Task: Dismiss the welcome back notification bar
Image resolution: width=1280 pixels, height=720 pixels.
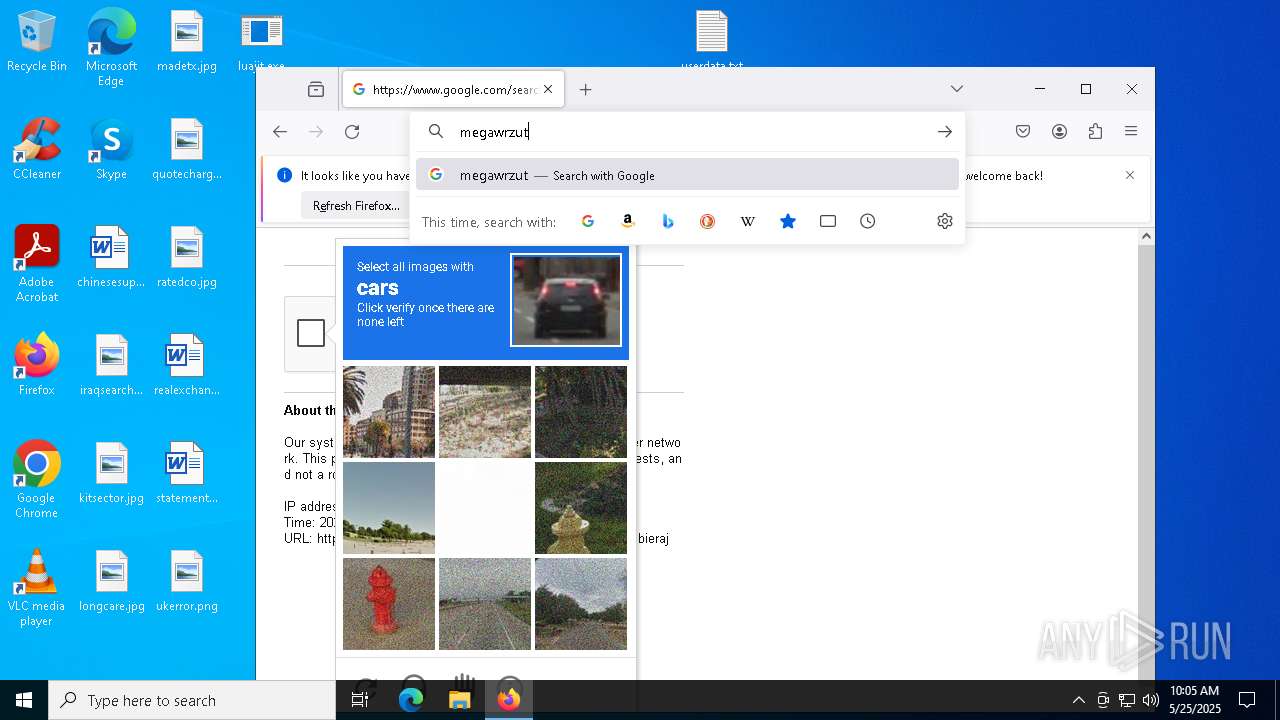Action: point(1130,175)
